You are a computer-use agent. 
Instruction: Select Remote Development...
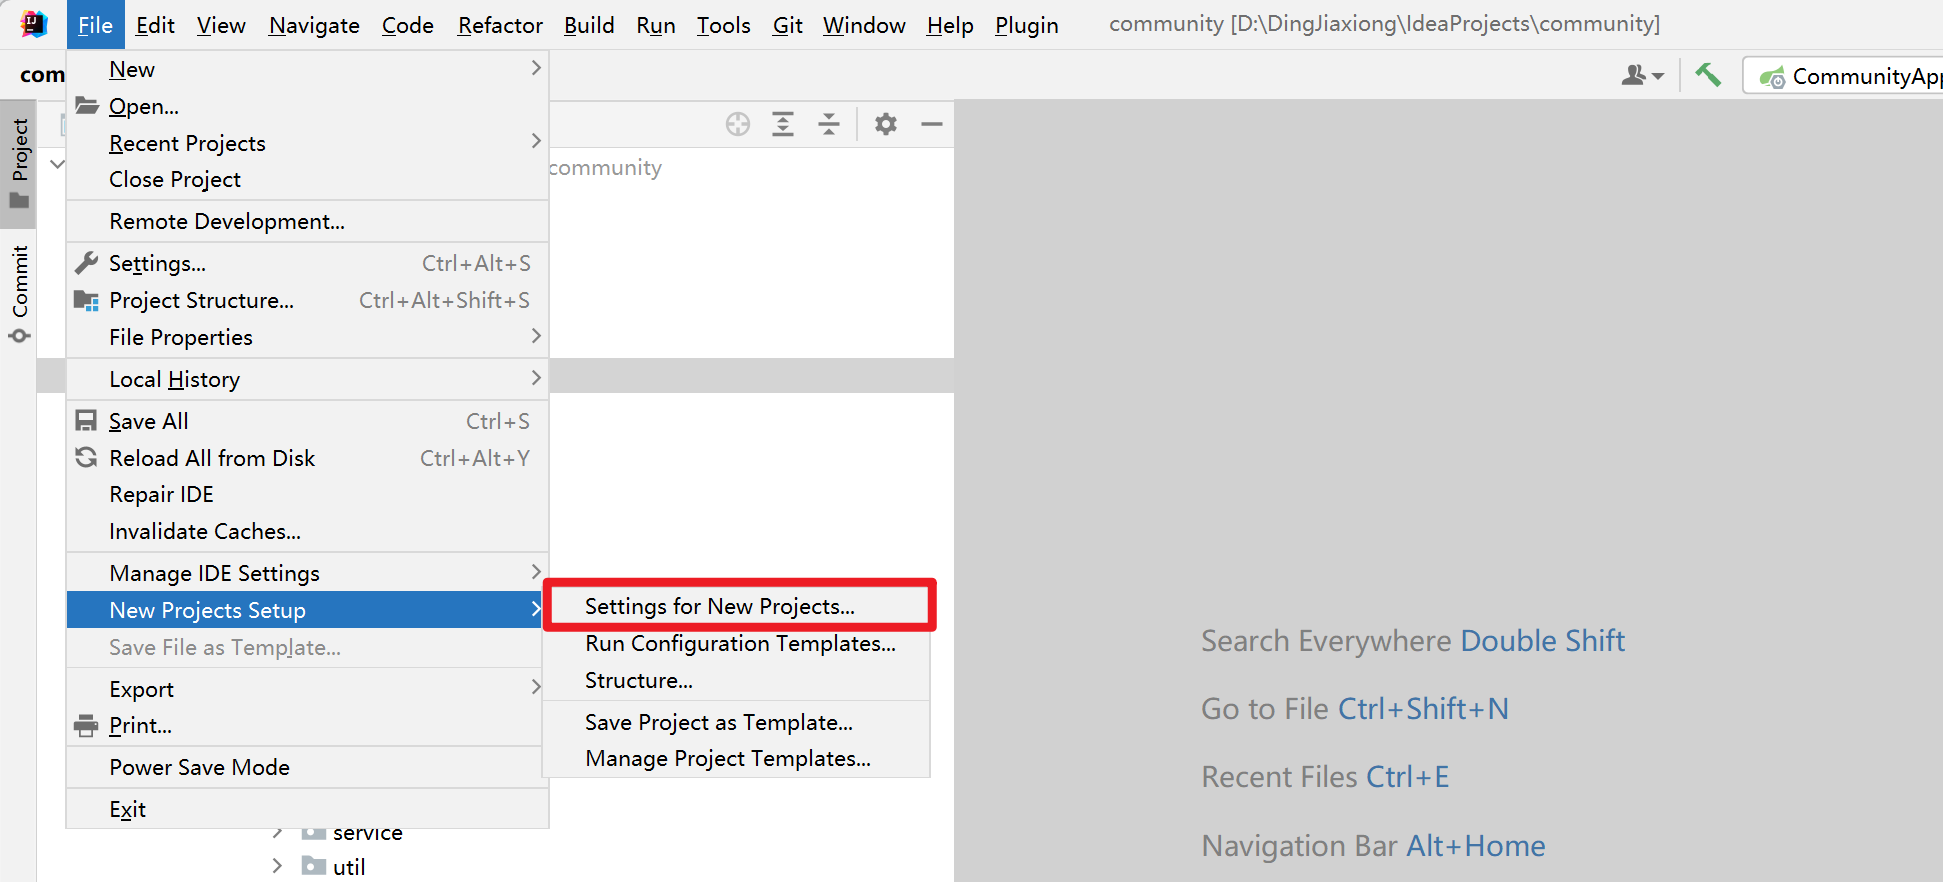click(307, 221)
